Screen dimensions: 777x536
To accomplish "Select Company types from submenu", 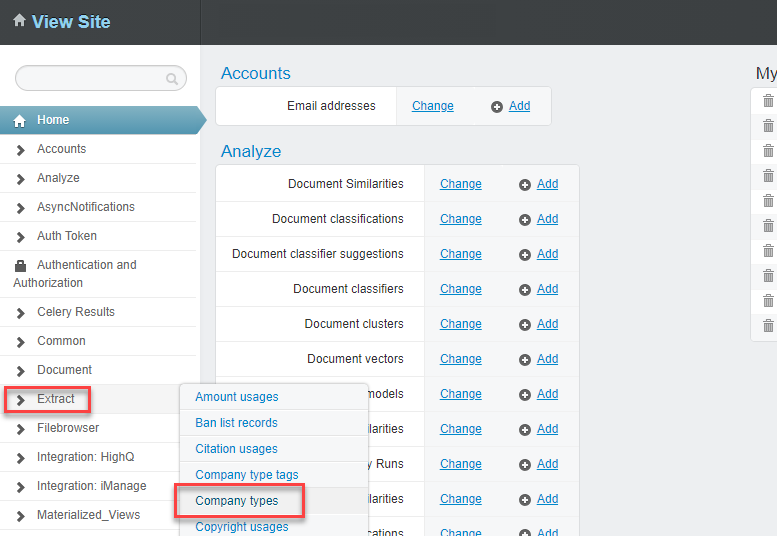I will click(x=237, y=501).
